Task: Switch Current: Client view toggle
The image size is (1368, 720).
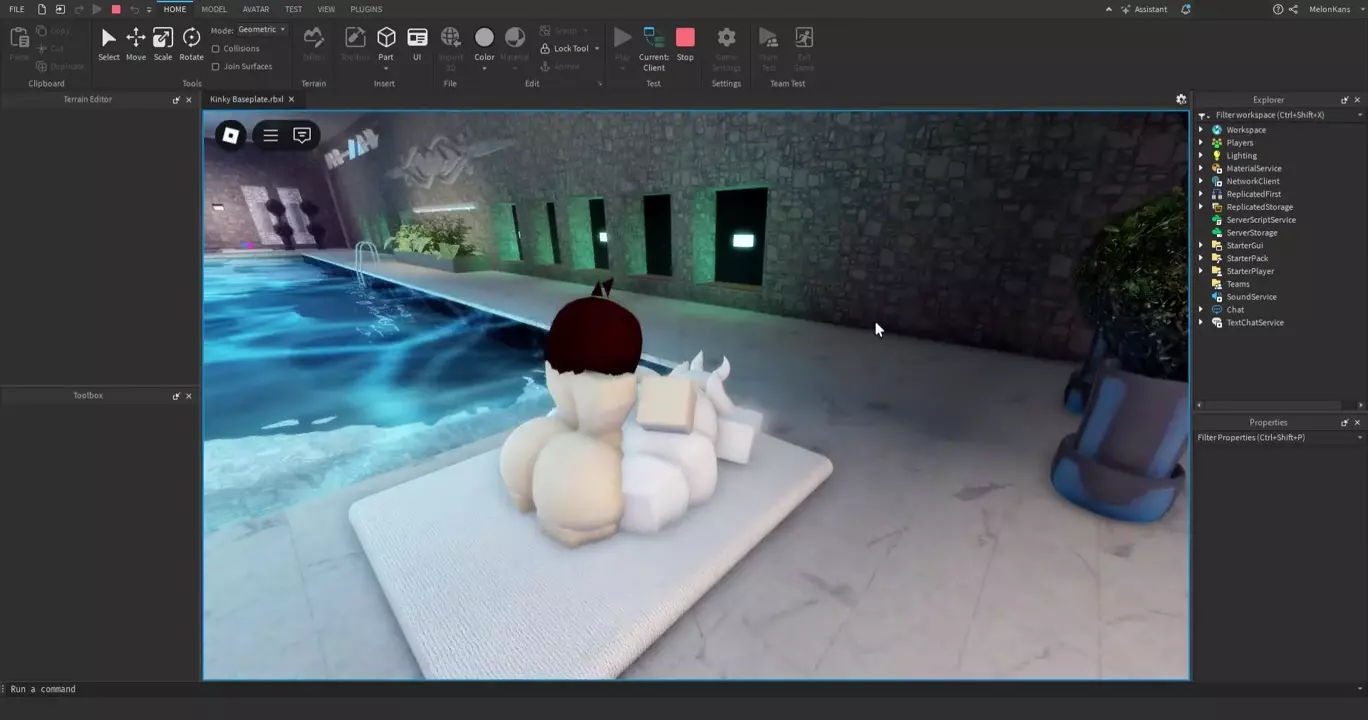Action: (x=654, y=44)
